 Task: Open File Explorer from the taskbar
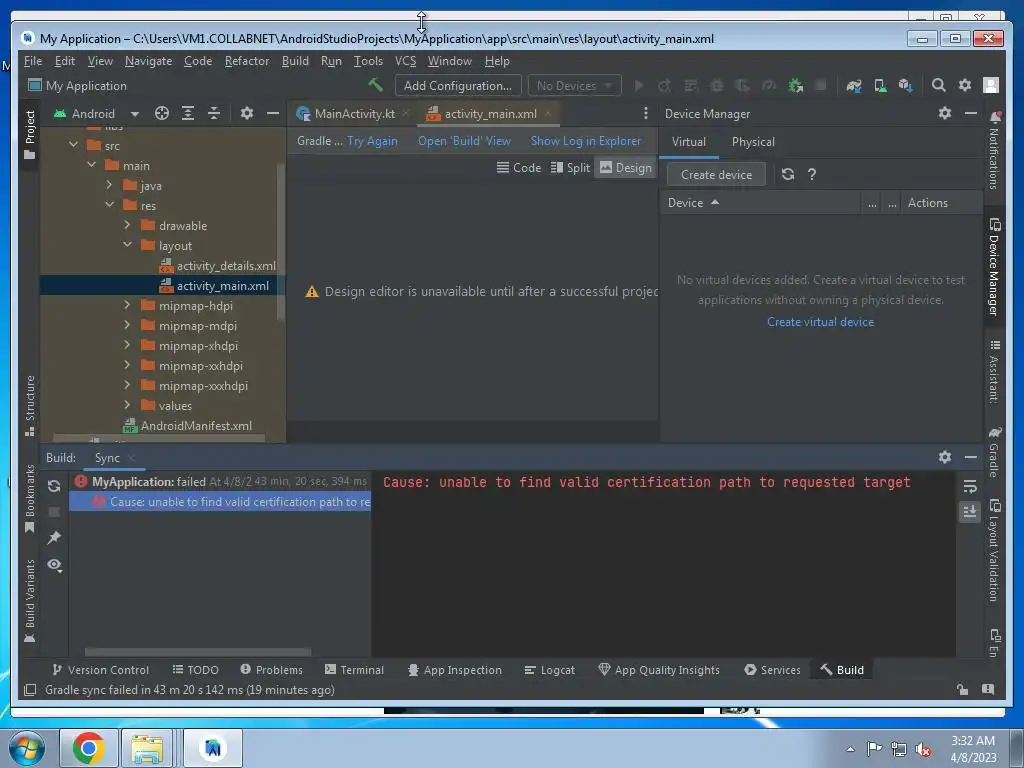pos(147,748)
